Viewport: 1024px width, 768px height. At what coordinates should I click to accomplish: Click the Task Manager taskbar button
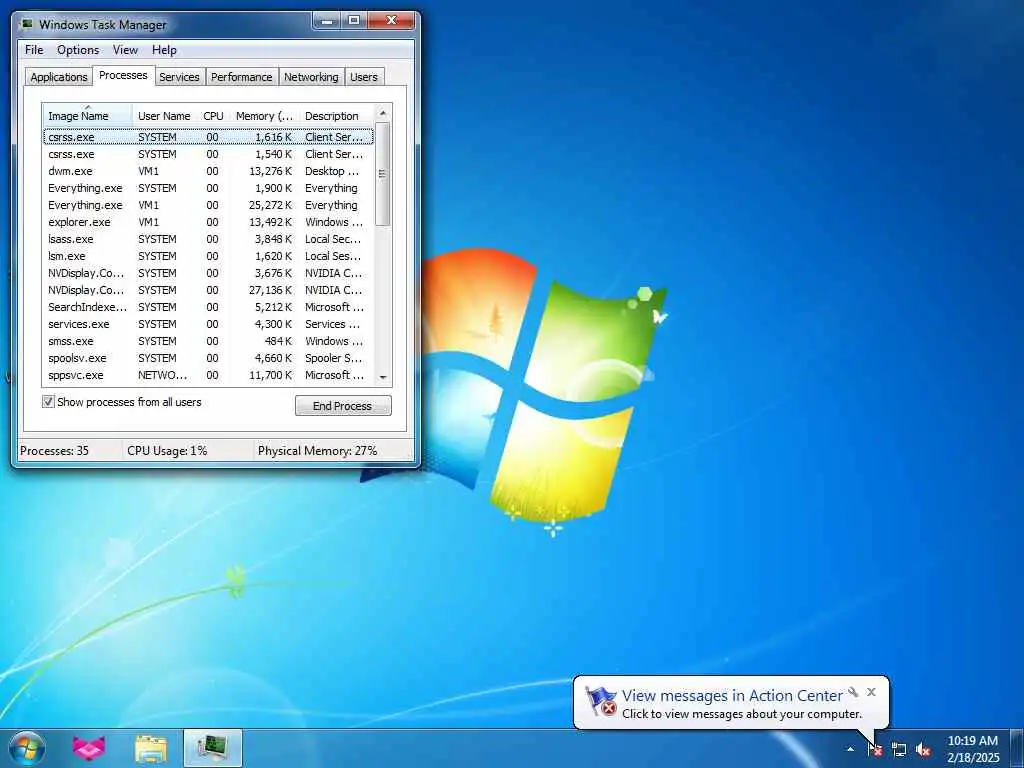tap(213, 748)
